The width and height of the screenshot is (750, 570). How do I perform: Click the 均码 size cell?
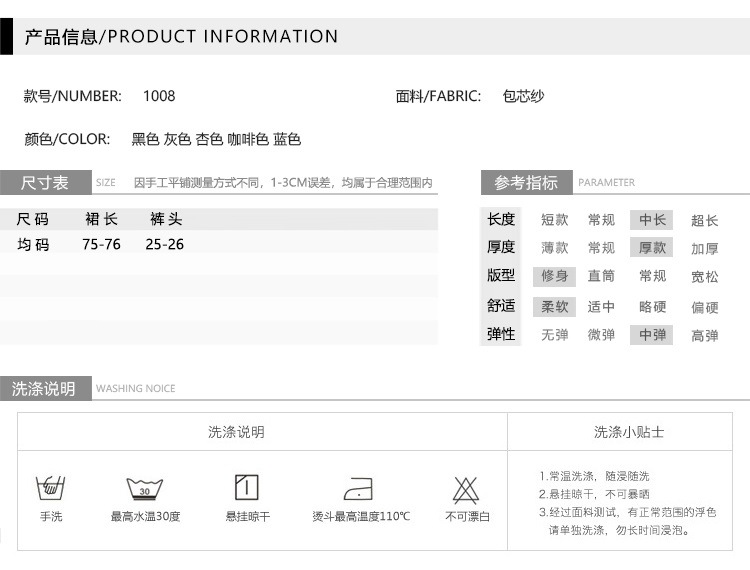click(x=33, y=245)
